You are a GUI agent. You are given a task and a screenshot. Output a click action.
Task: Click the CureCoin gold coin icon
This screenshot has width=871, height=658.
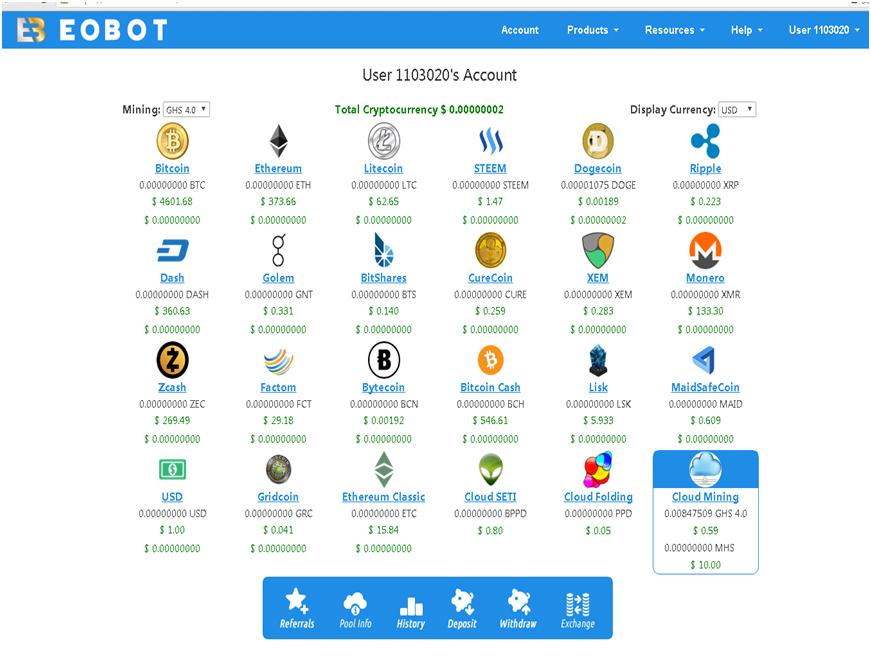[490, 250]
